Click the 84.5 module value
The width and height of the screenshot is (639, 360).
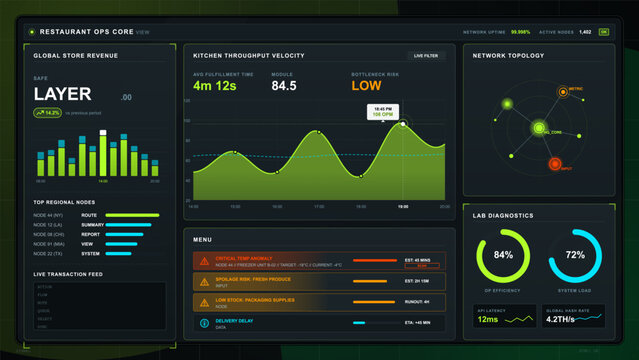pos(284,86)
